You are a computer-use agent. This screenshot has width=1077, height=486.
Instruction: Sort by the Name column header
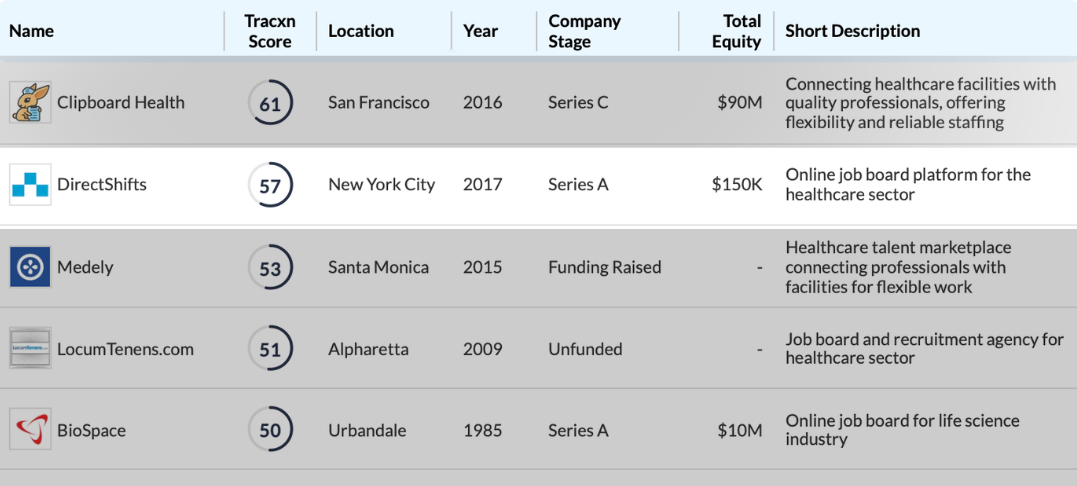[x=32, y=31]
